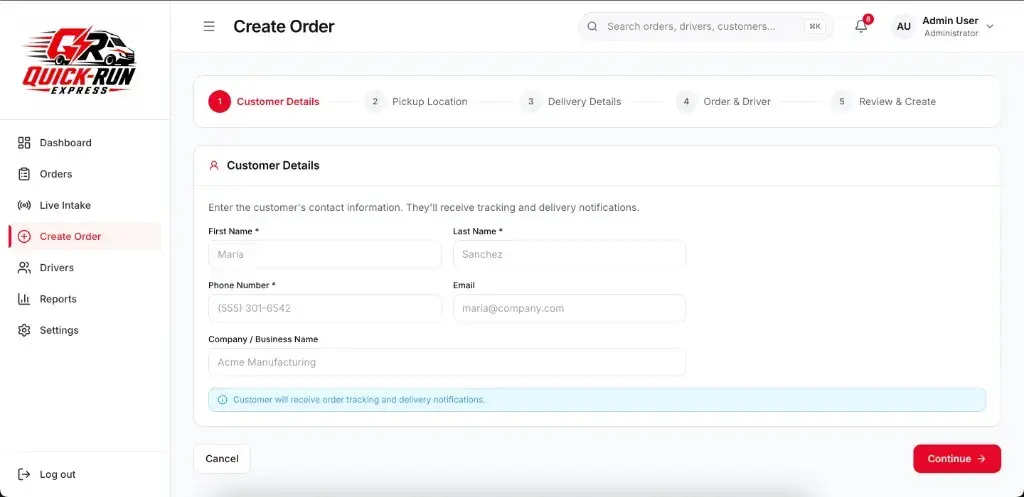Click step 4 circle for Order & Driver
The height and width of the screenshot is (497, 1024).
point(686,101)
